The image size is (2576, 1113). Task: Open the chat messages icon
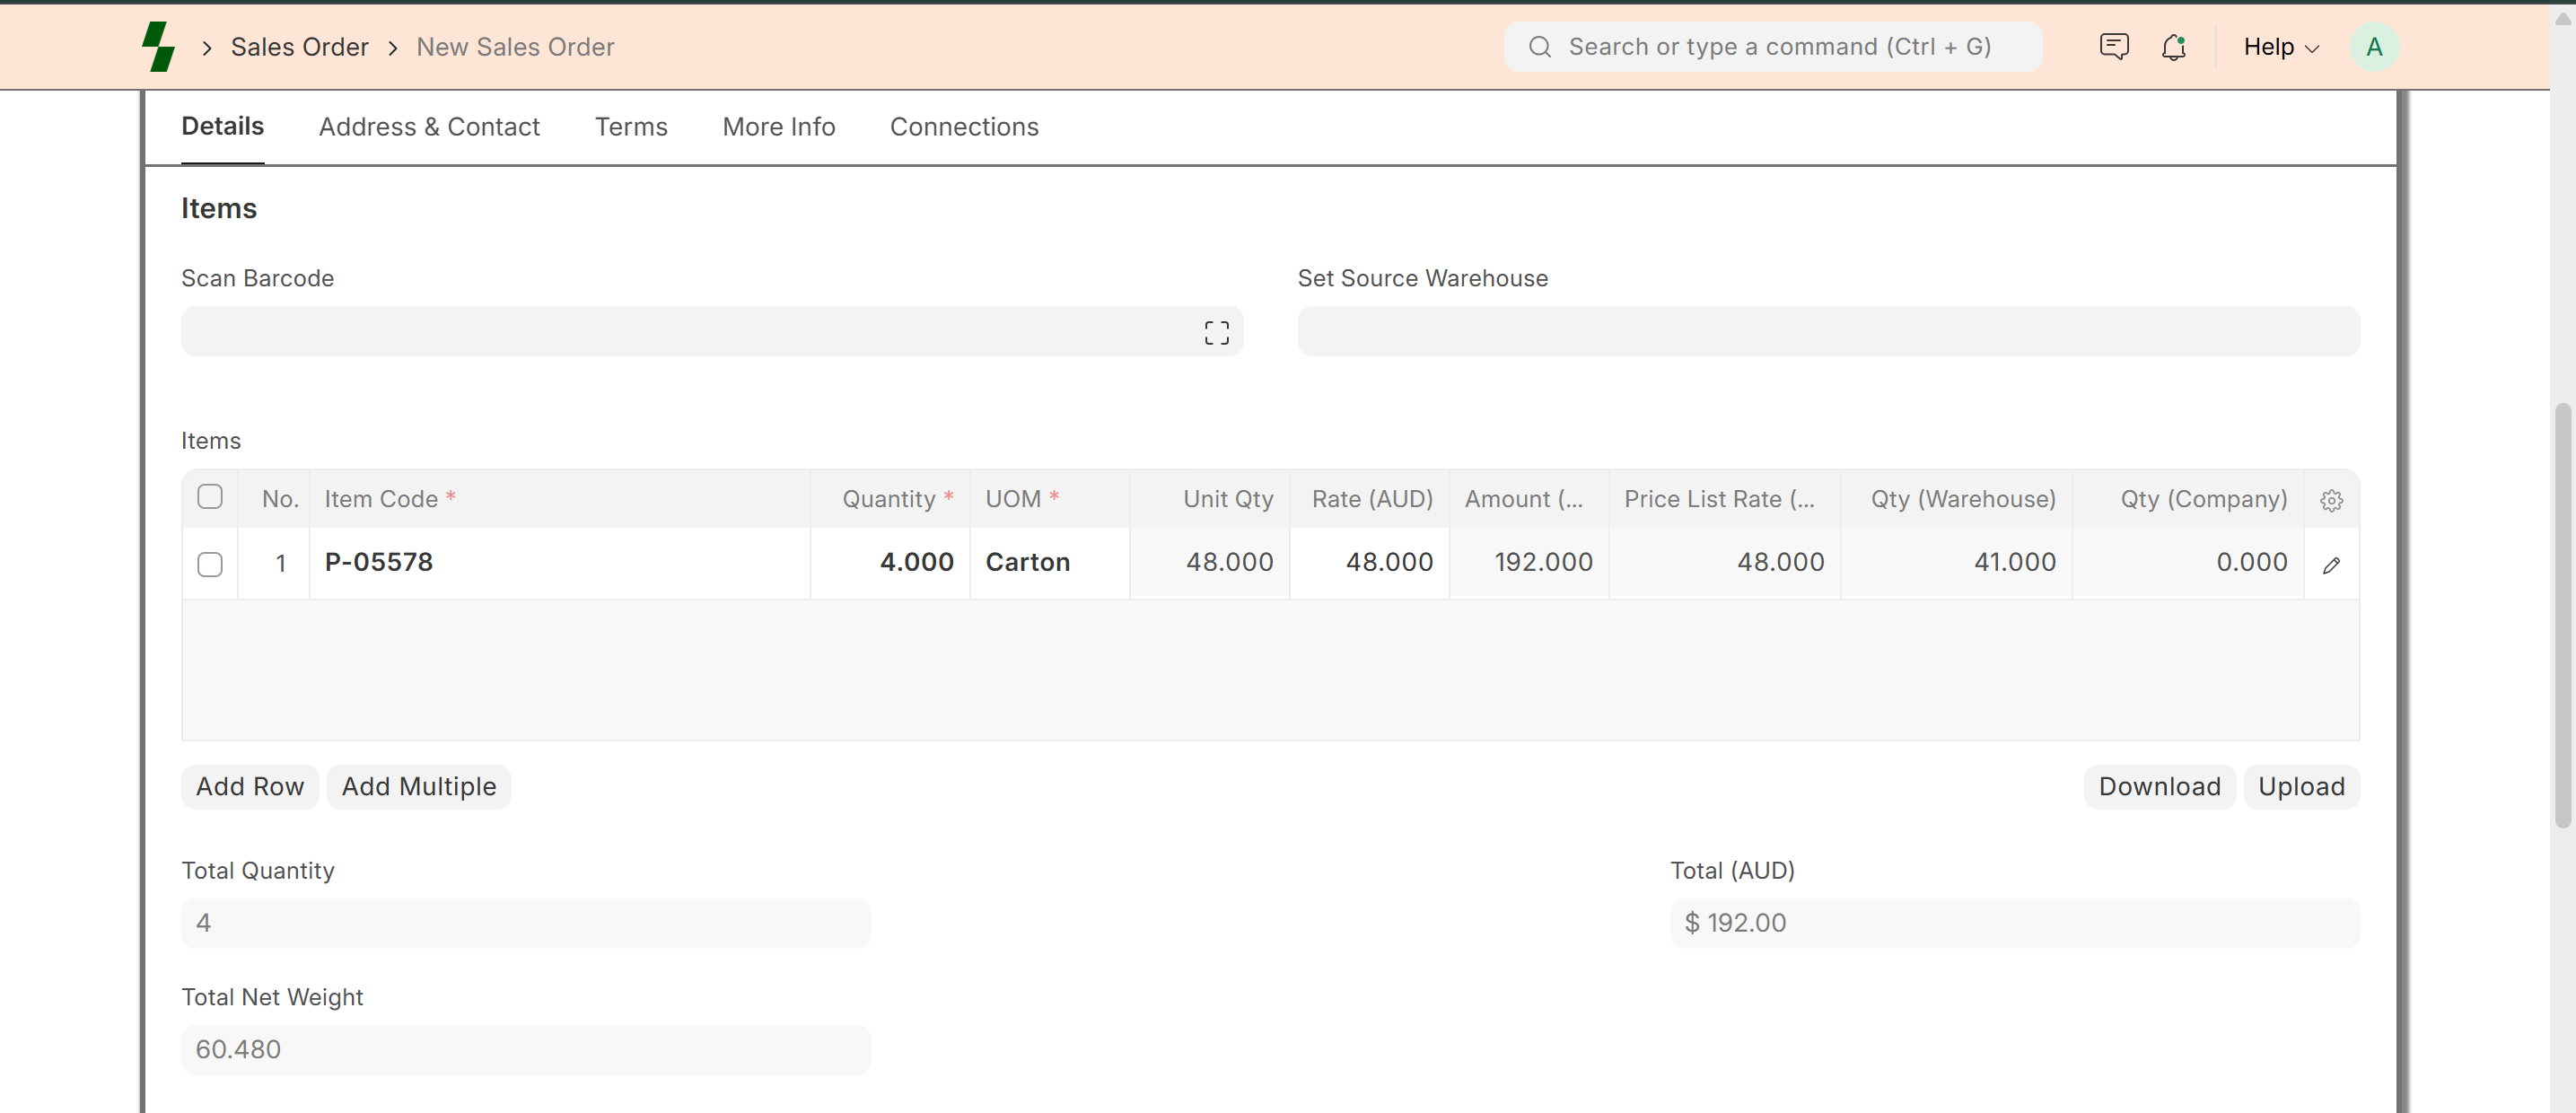point(2113,47)
